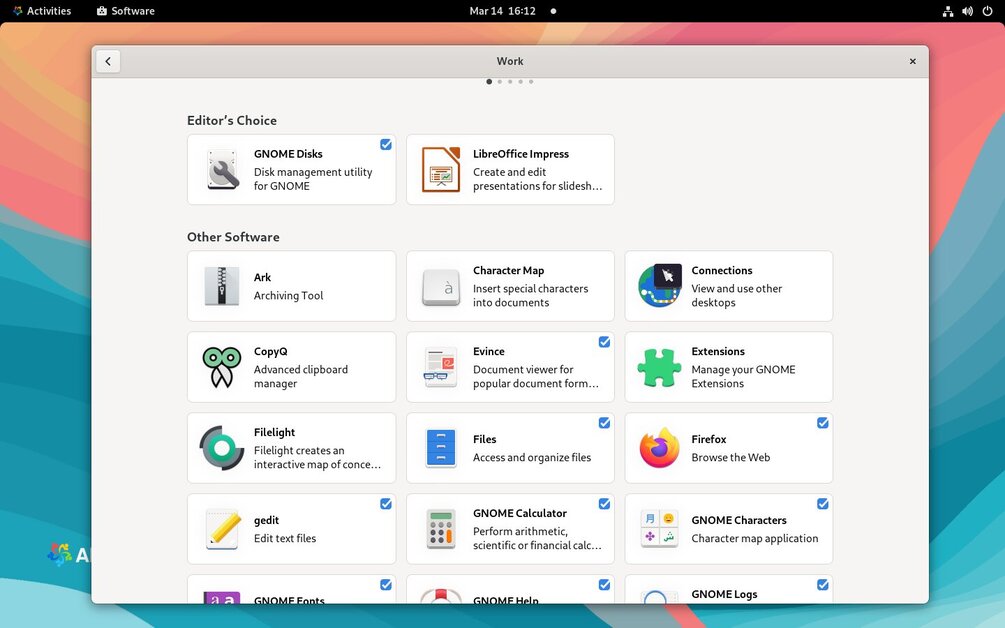1005x628 pixels.
Task: Select 'View and use other desktops' text
Action: [737, 295]
